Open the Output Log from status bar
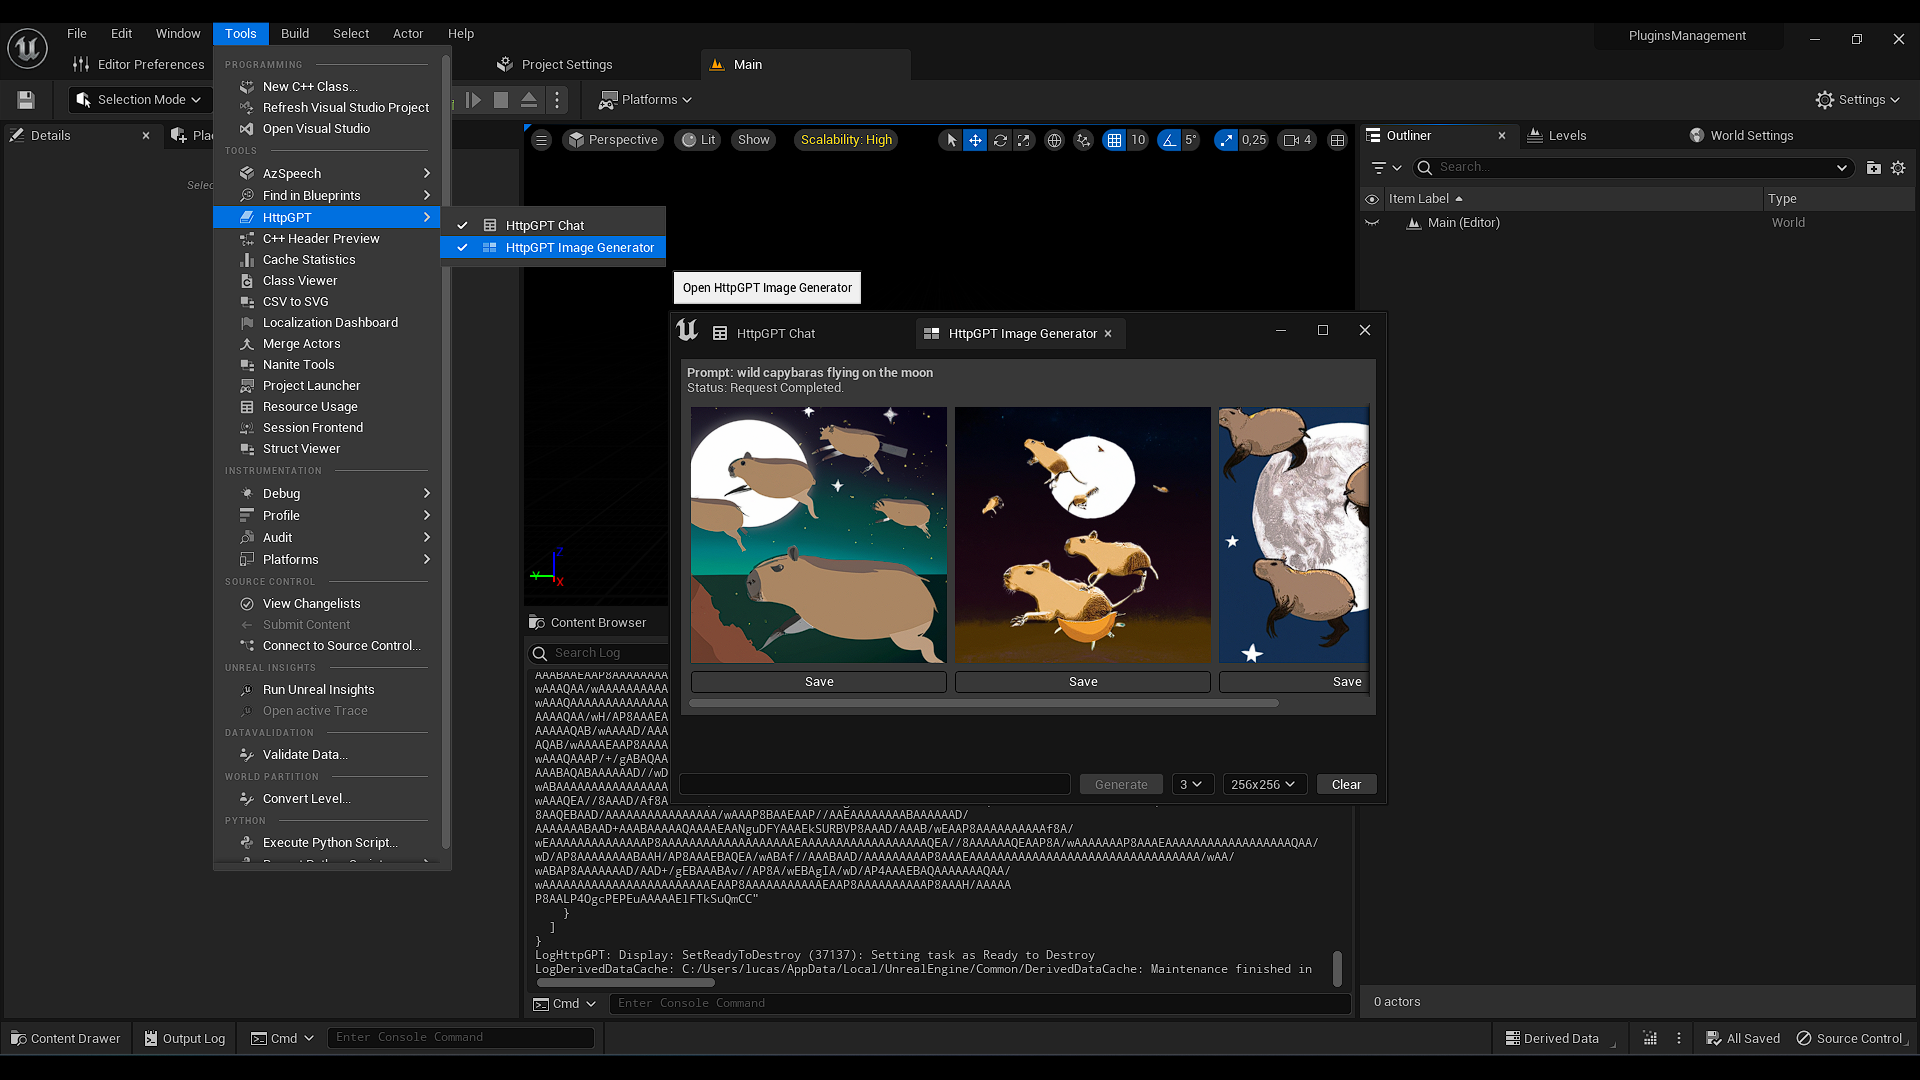 click(184, 1038)
